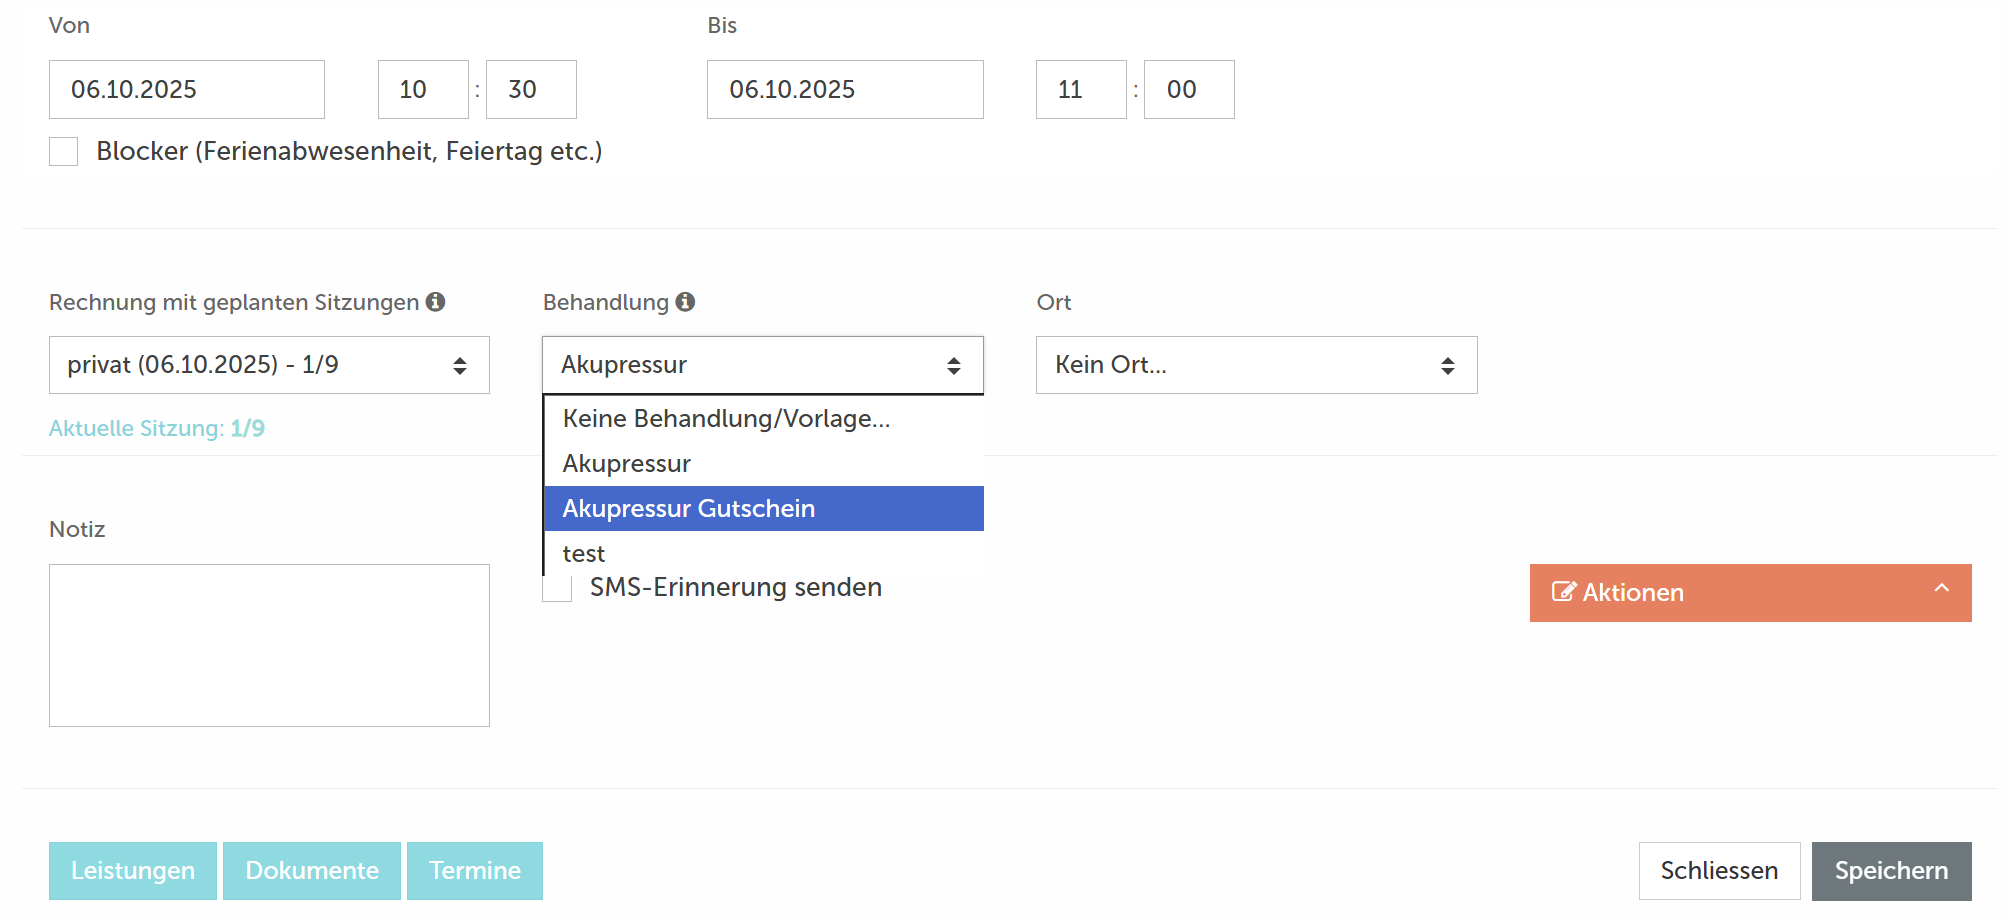Open the Leistungen section
Image resolution: width=2009 pixels, height=922 pixels.
coord(133,870)
